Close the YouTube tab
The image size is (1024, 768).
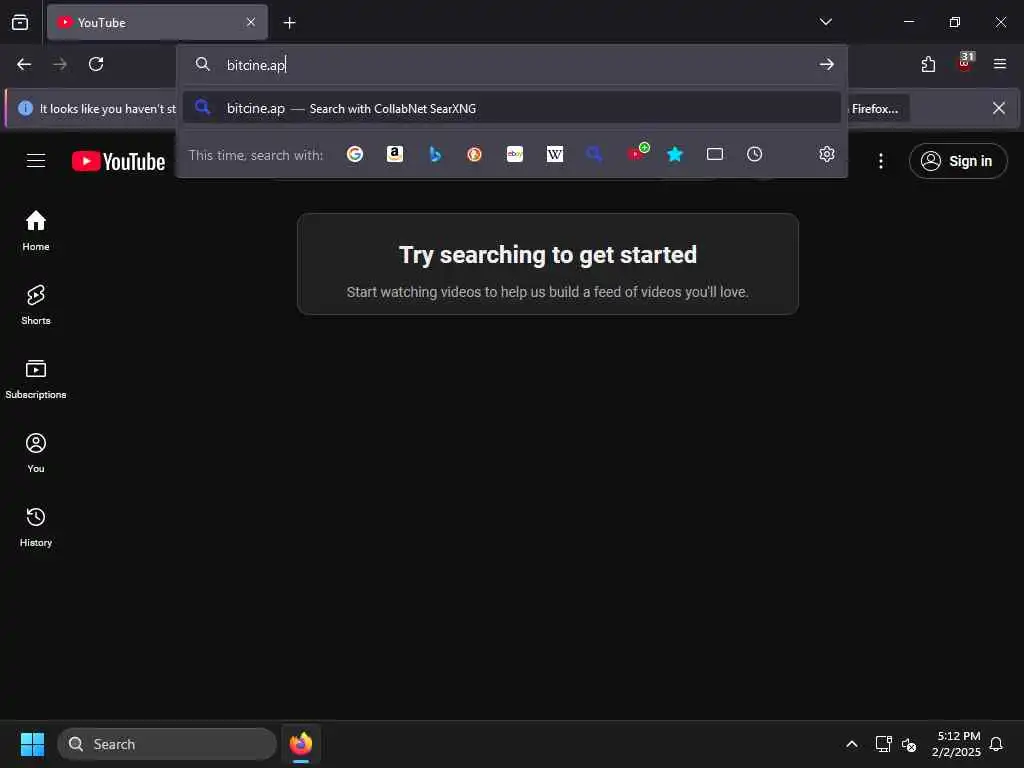pos(251,22)
